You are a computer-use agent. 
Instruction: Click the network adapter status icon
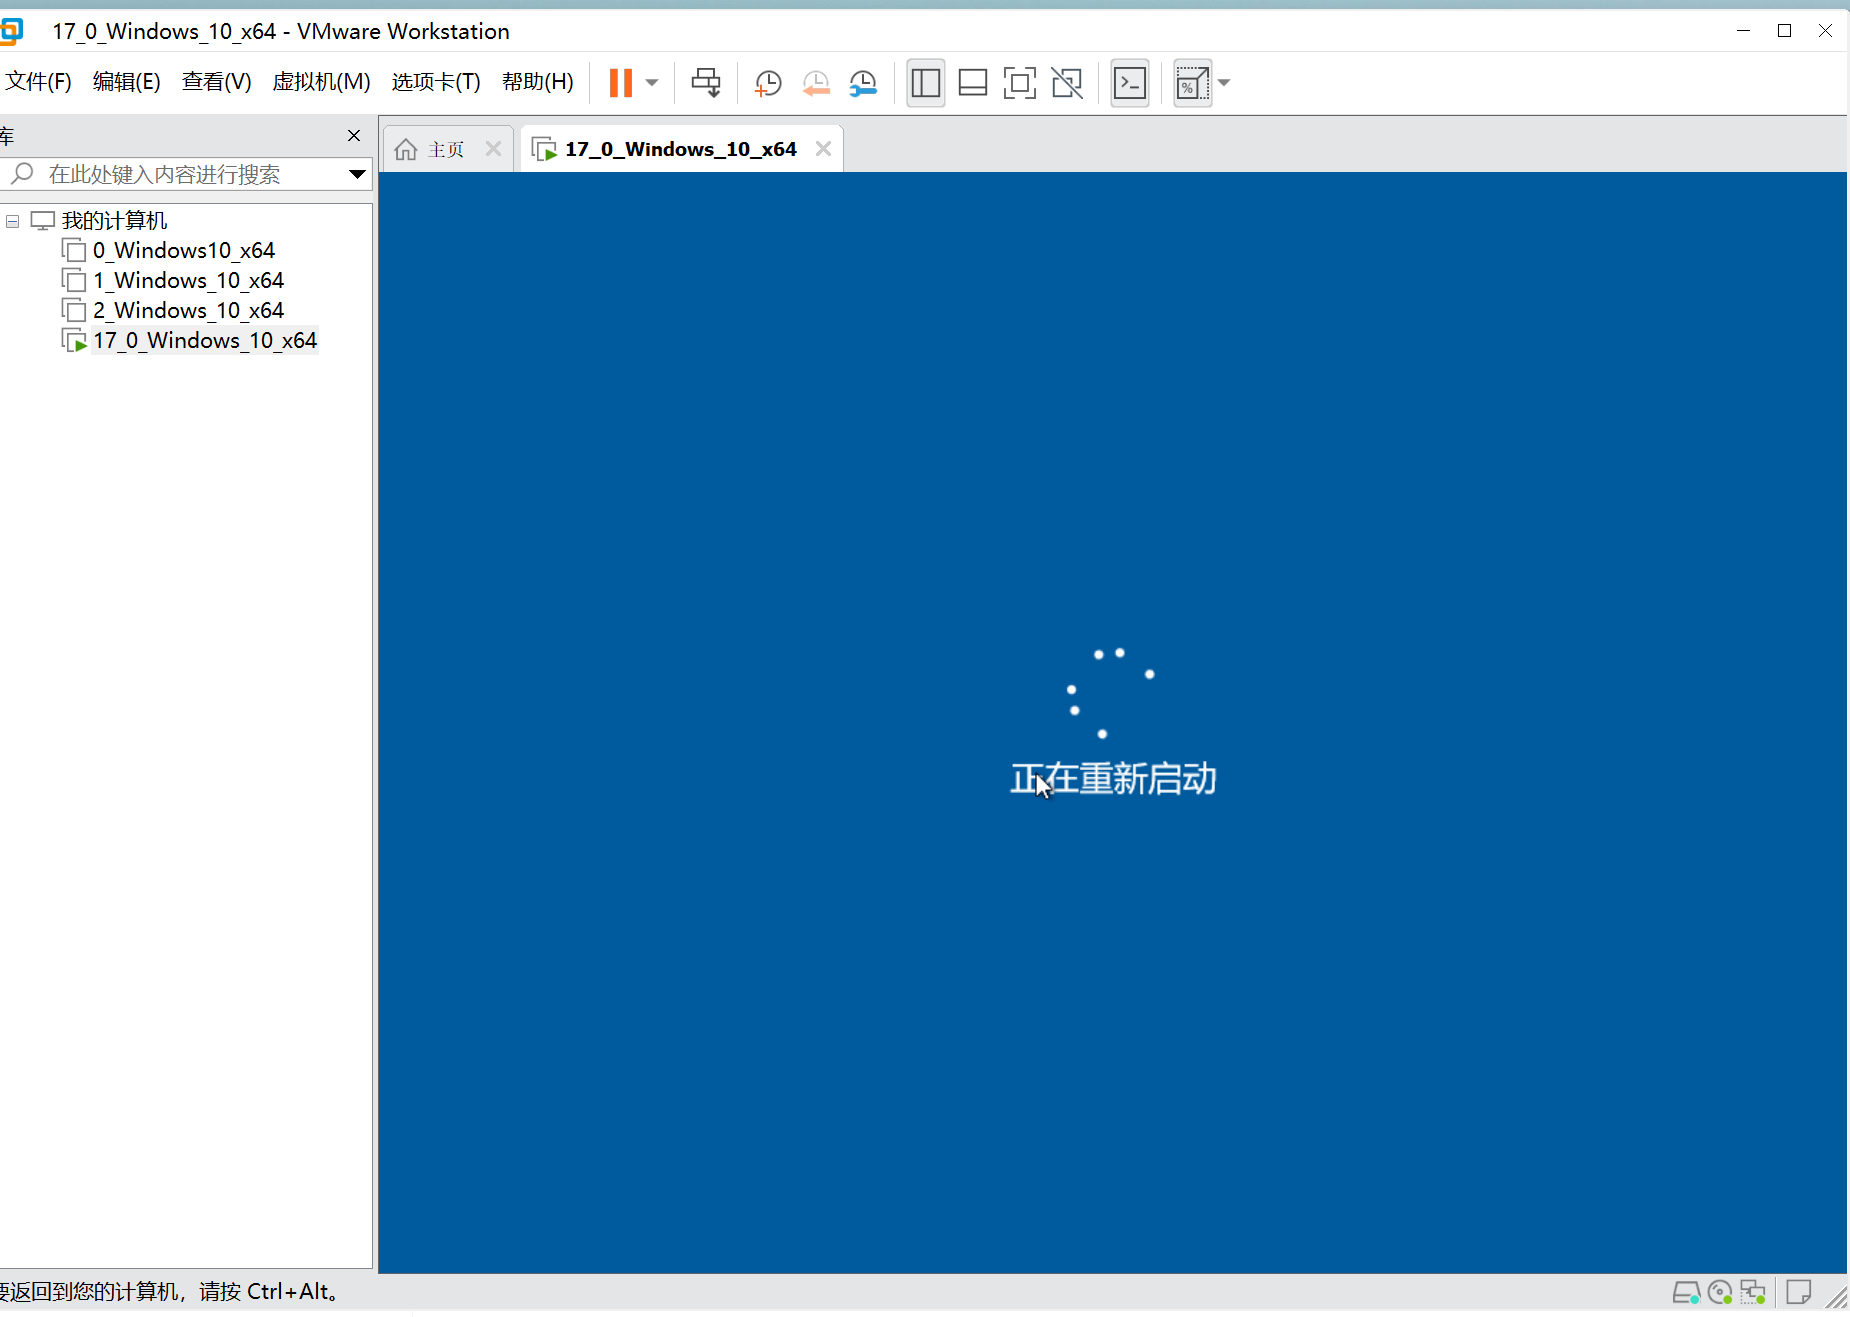pyautogui.click(x=1753, y=1292)
